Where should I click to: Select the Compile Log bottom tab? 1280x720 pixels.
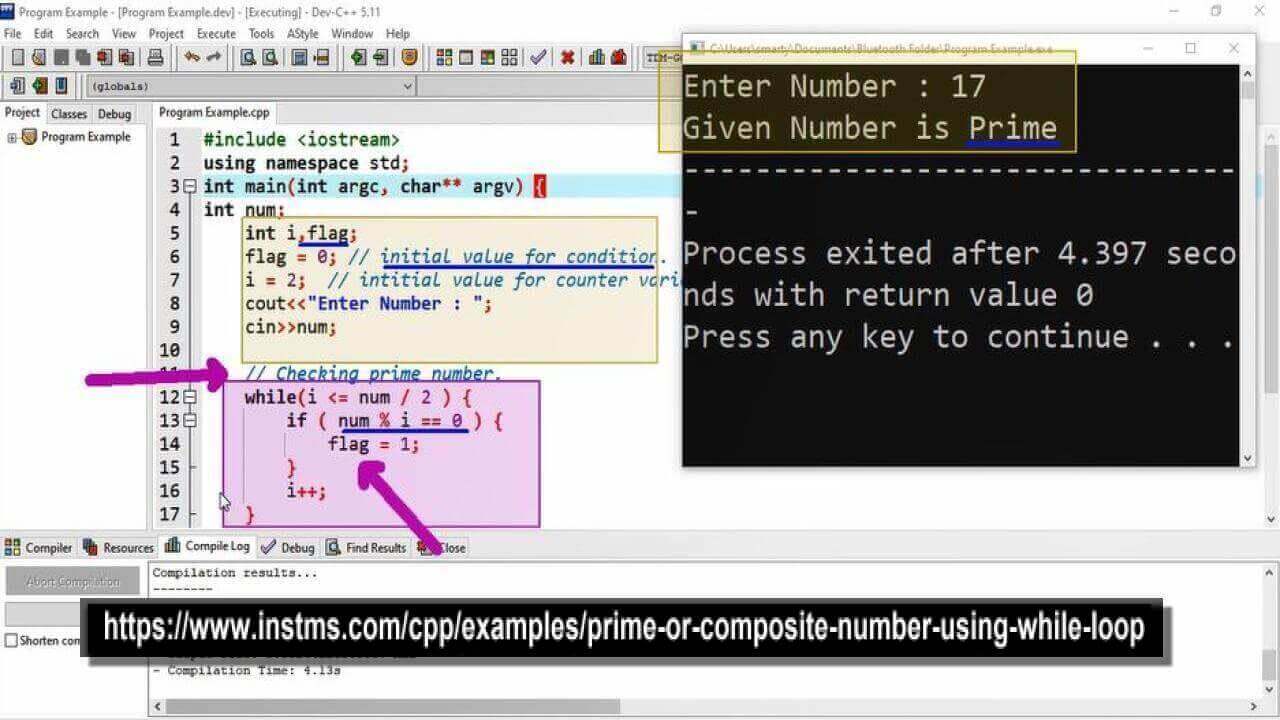(208, 546)
